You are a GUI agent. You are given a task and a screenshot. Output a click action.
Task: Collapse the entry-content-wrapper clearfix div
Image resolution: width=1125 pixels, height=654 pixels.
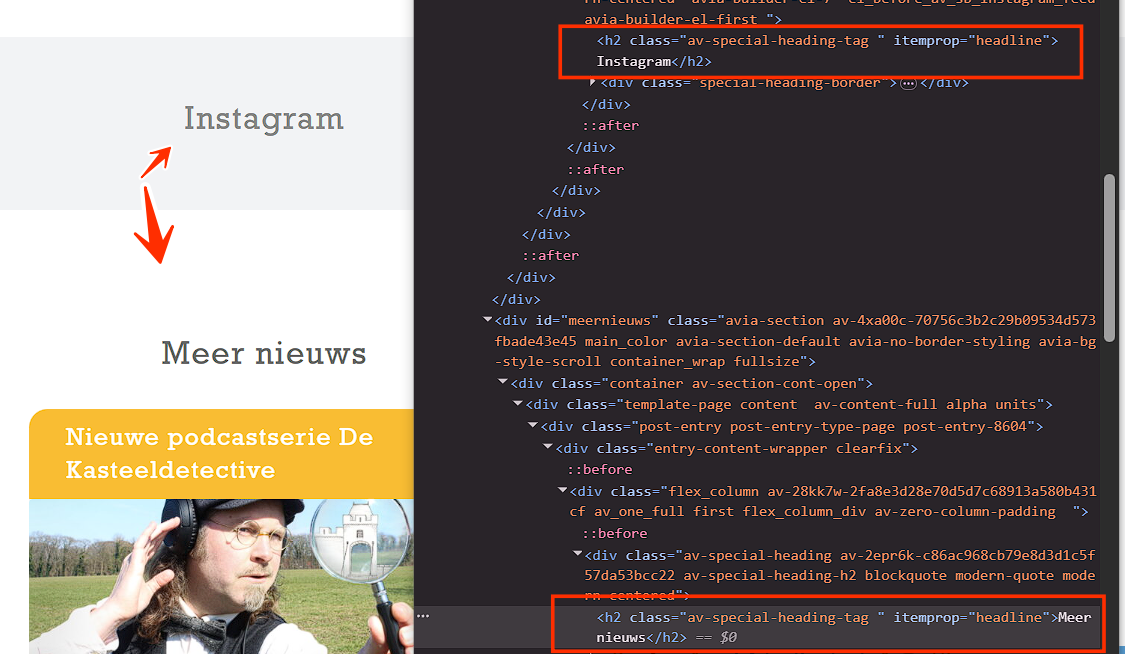tap(547, 448)
